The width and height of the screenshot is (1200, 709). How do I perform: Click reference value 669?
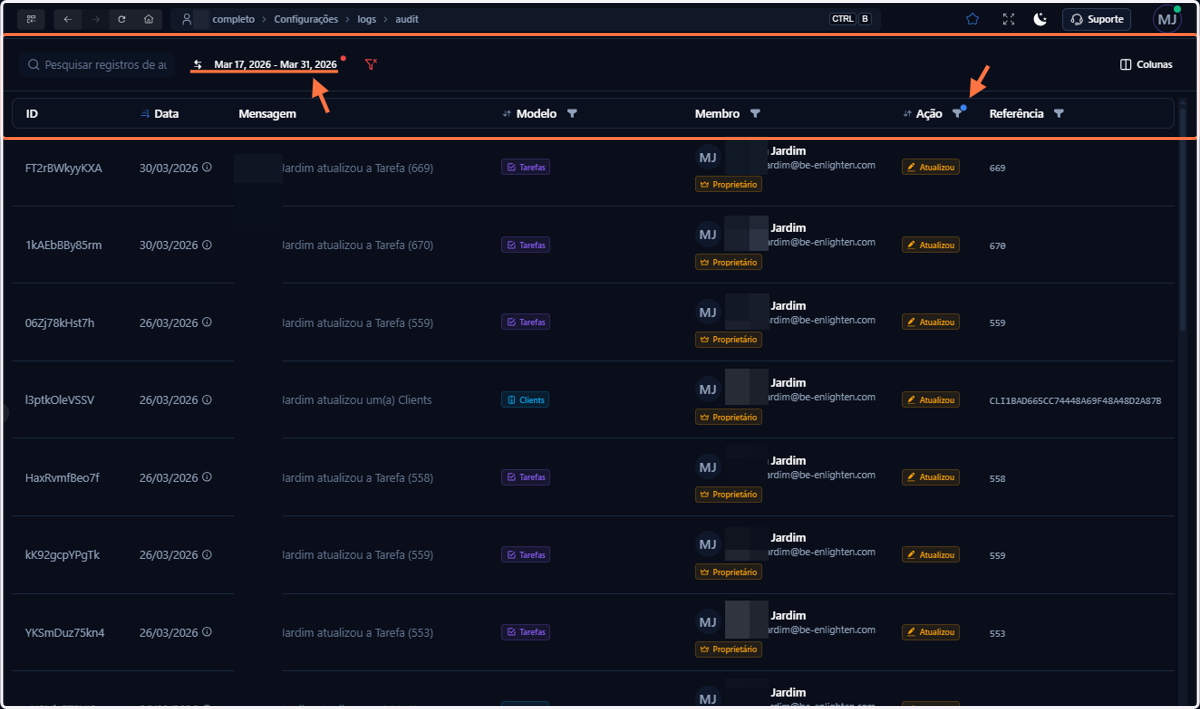[x=997, y=168]
